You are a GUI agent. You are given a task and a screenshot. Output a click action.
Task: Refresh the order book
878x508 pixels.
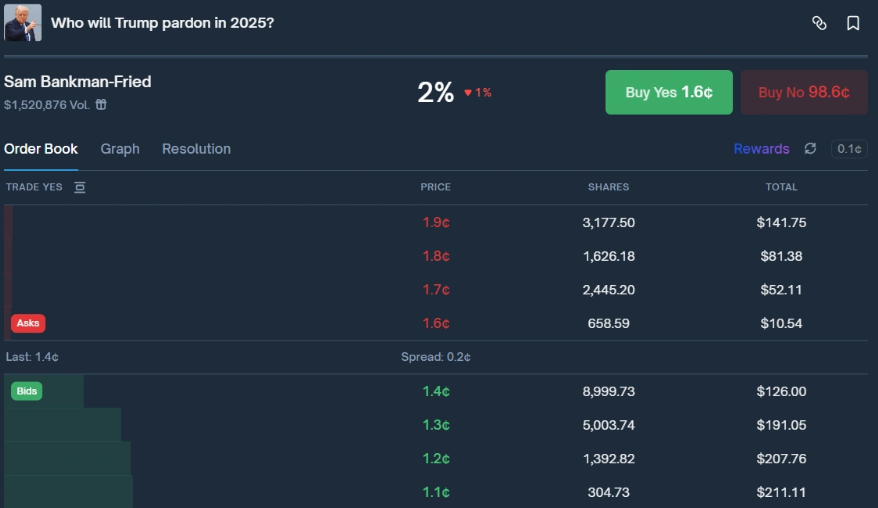[x=810, y=149]
